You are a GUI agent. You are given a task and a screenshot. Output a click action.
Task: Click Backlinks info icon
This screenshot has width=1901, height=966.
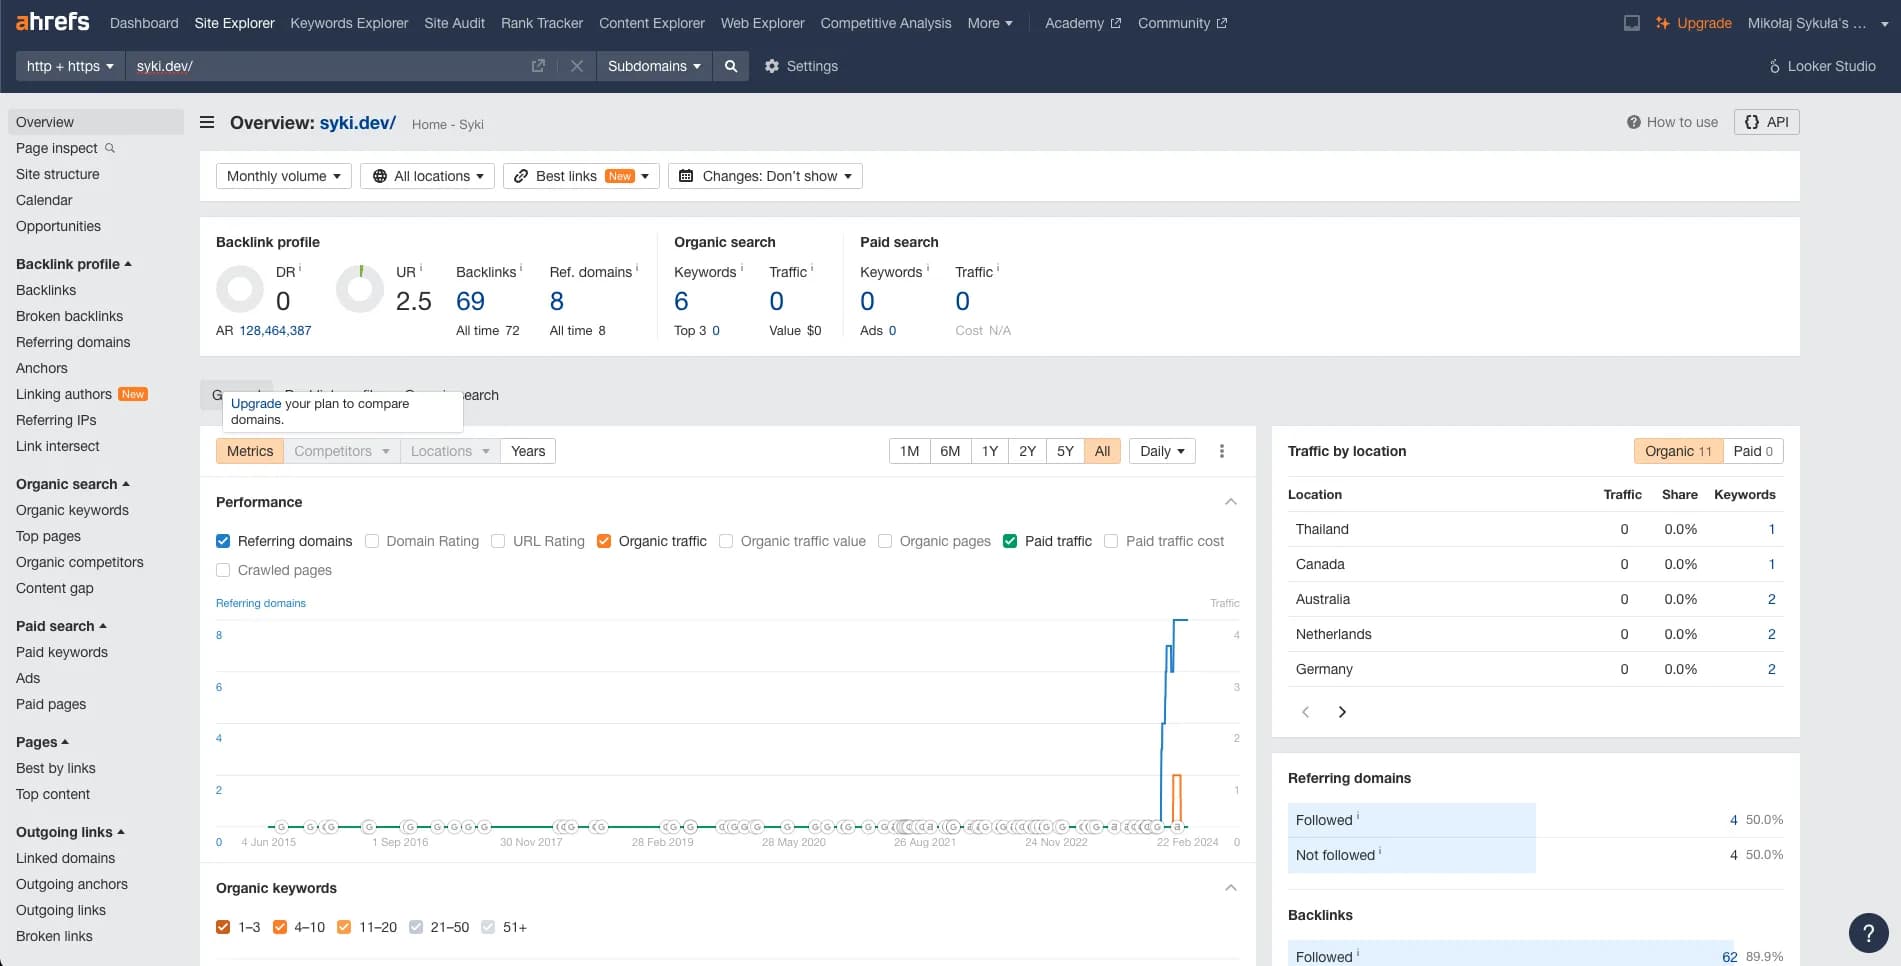[521, 268]
